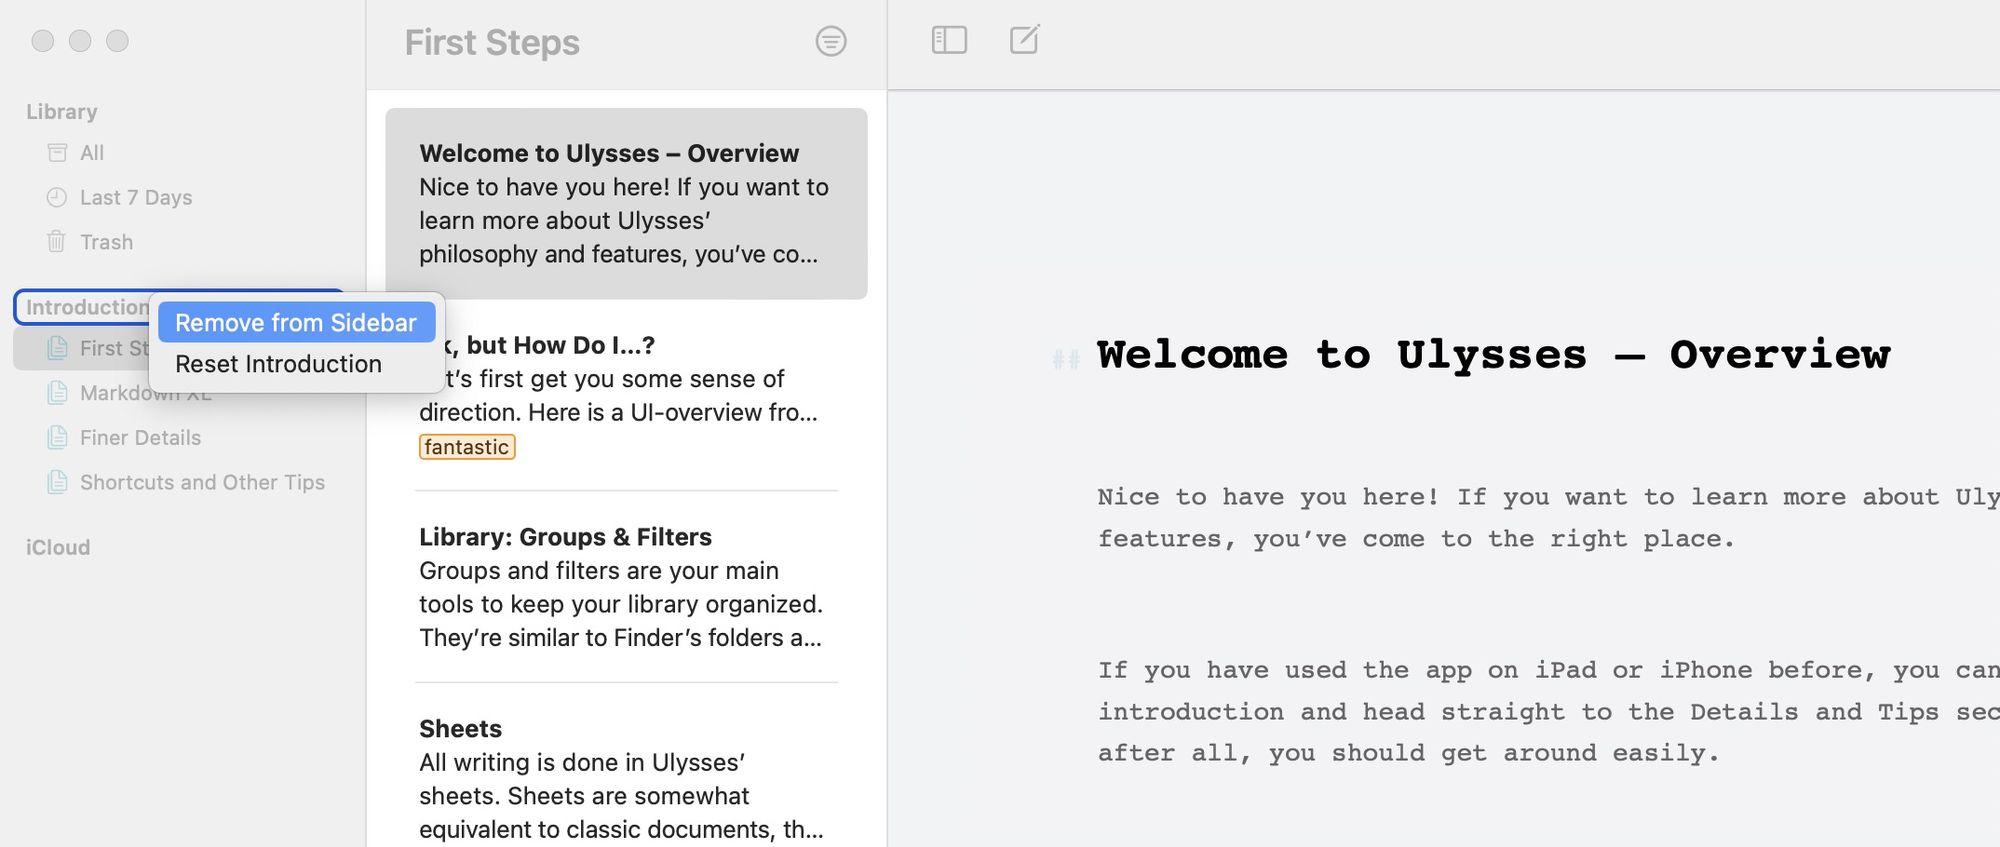
Task: Open the sheet list filter icon
Action: tap(830, 42)
